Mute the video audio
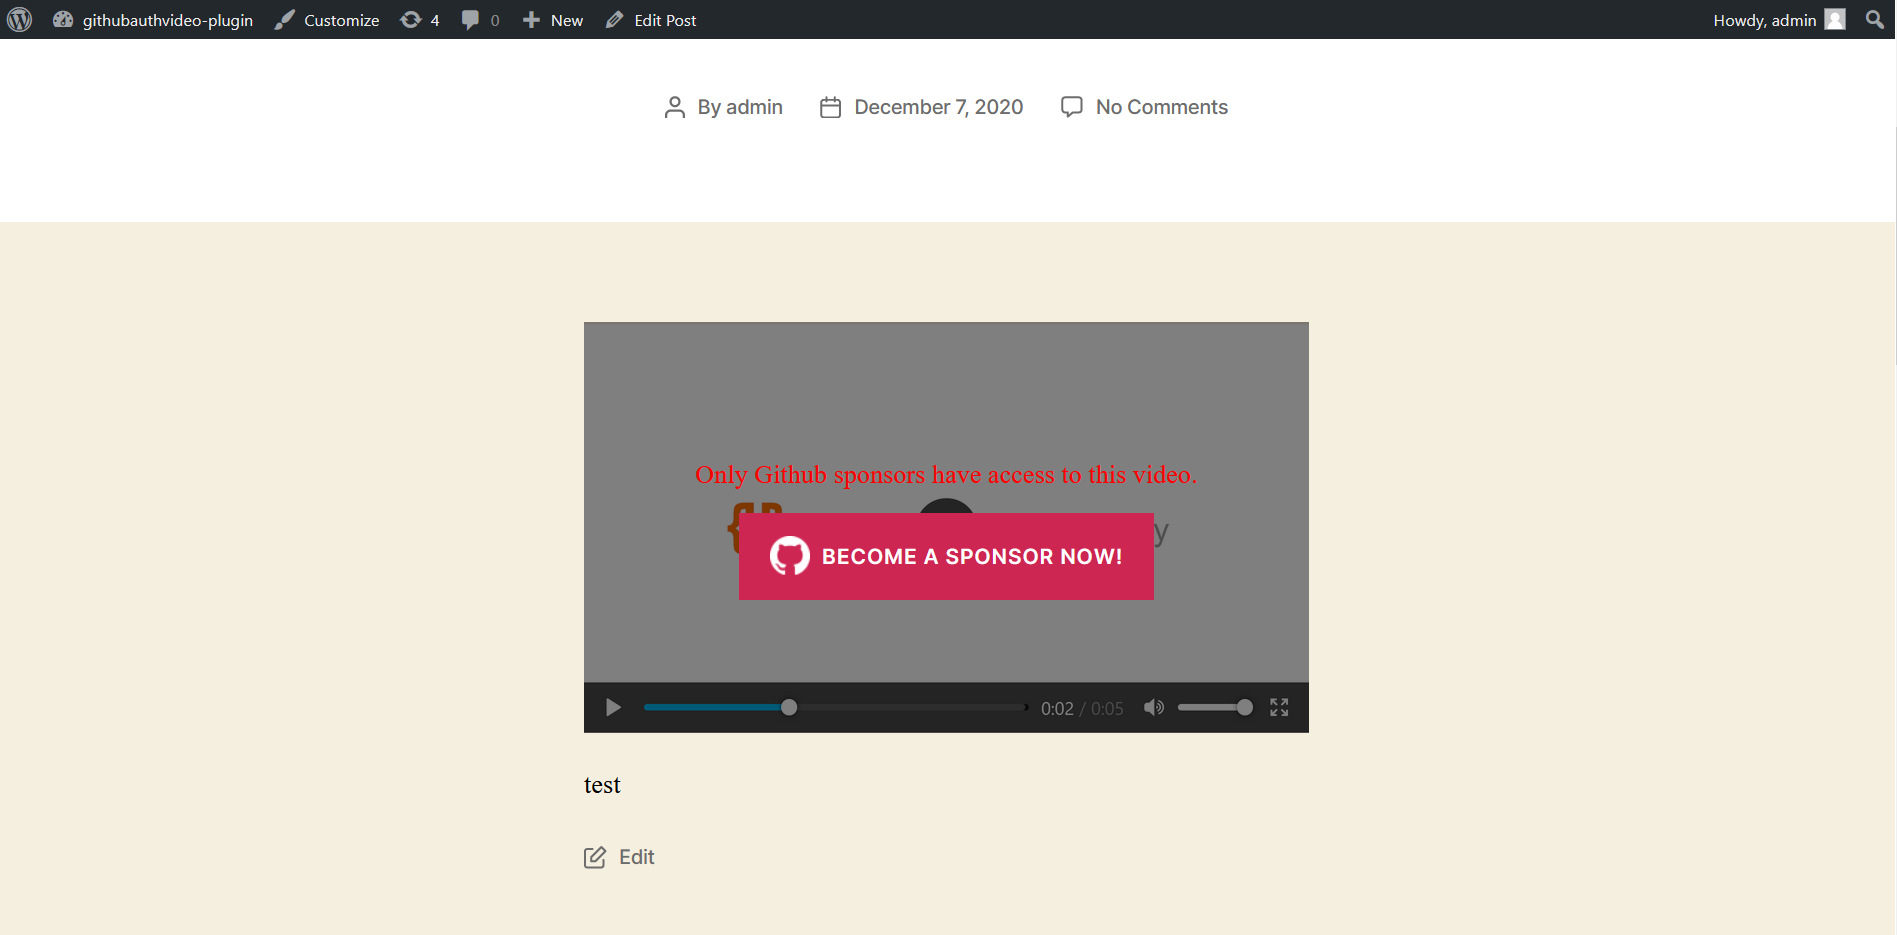This screenshot has height=935, width=1897. tap(1154, 708)
